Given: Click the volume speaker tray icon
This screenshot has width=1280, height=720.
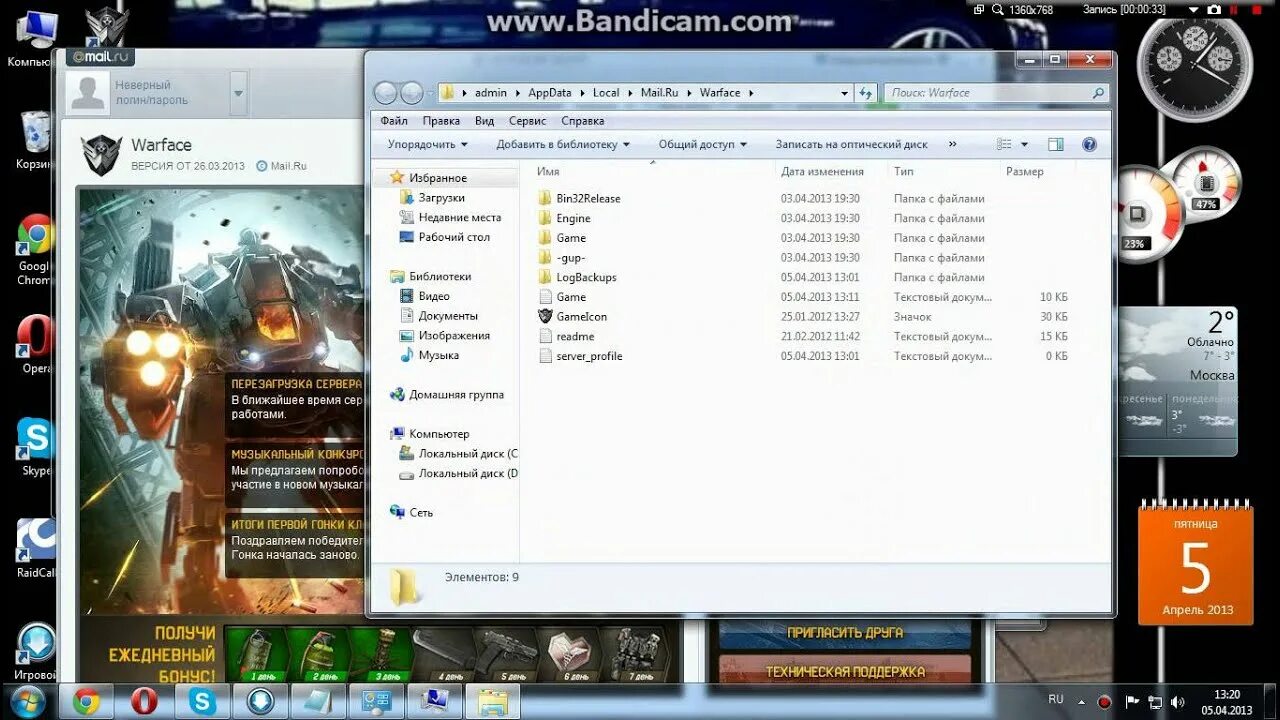Looking at the screenshot, I should coord(1178,702).
